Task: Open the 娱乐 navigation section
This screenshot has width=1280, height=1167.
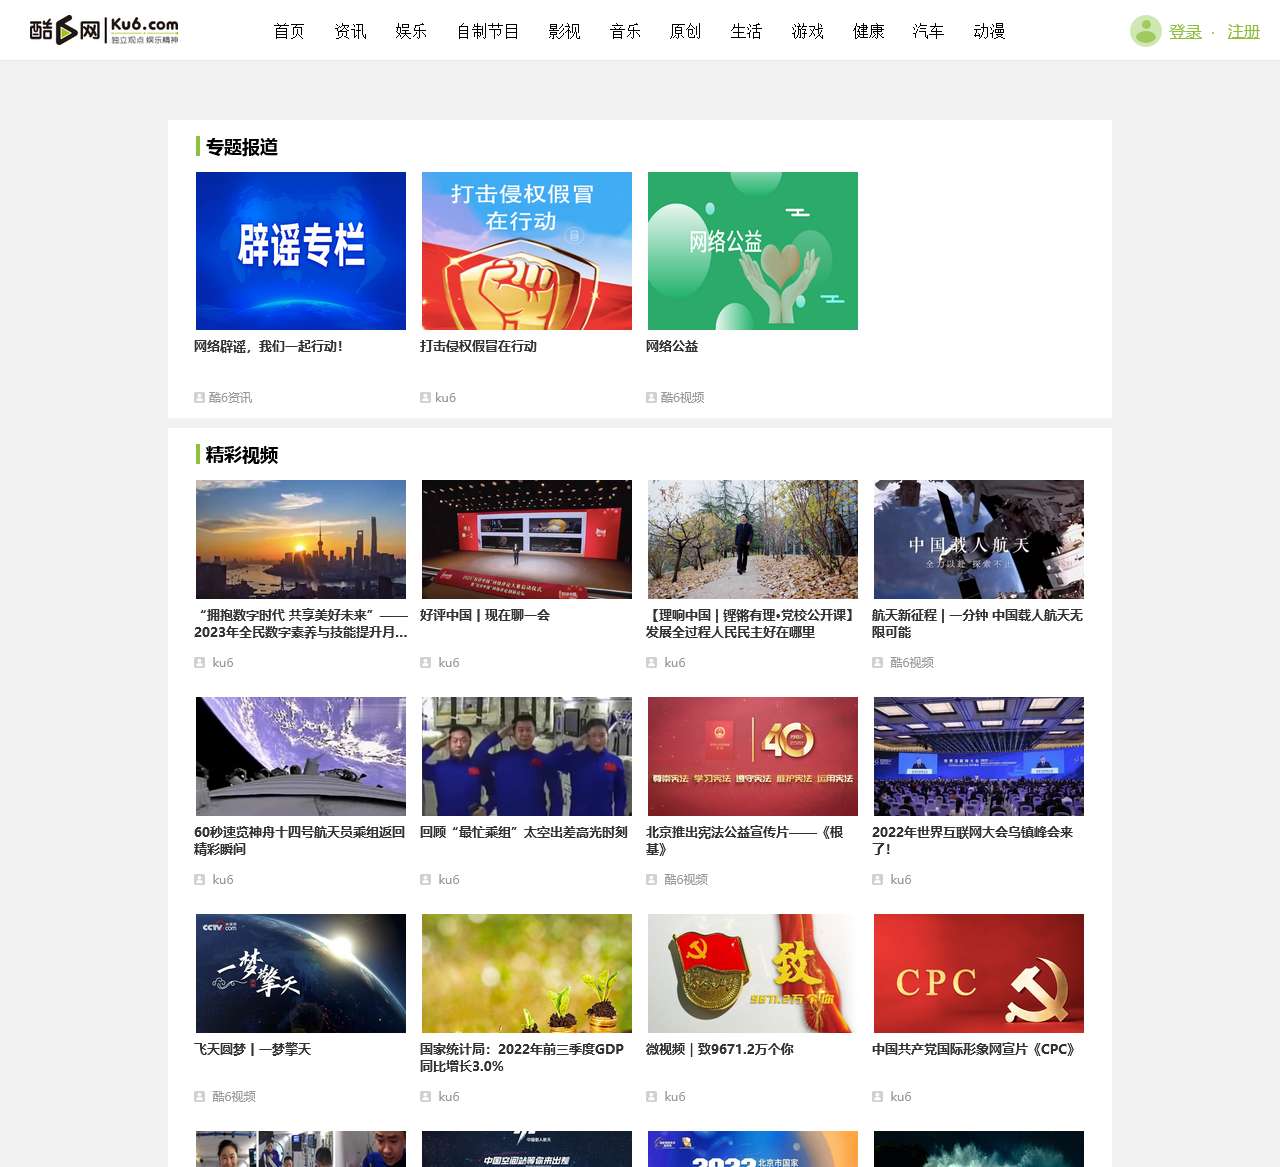Action: click(x=411, y=31)
